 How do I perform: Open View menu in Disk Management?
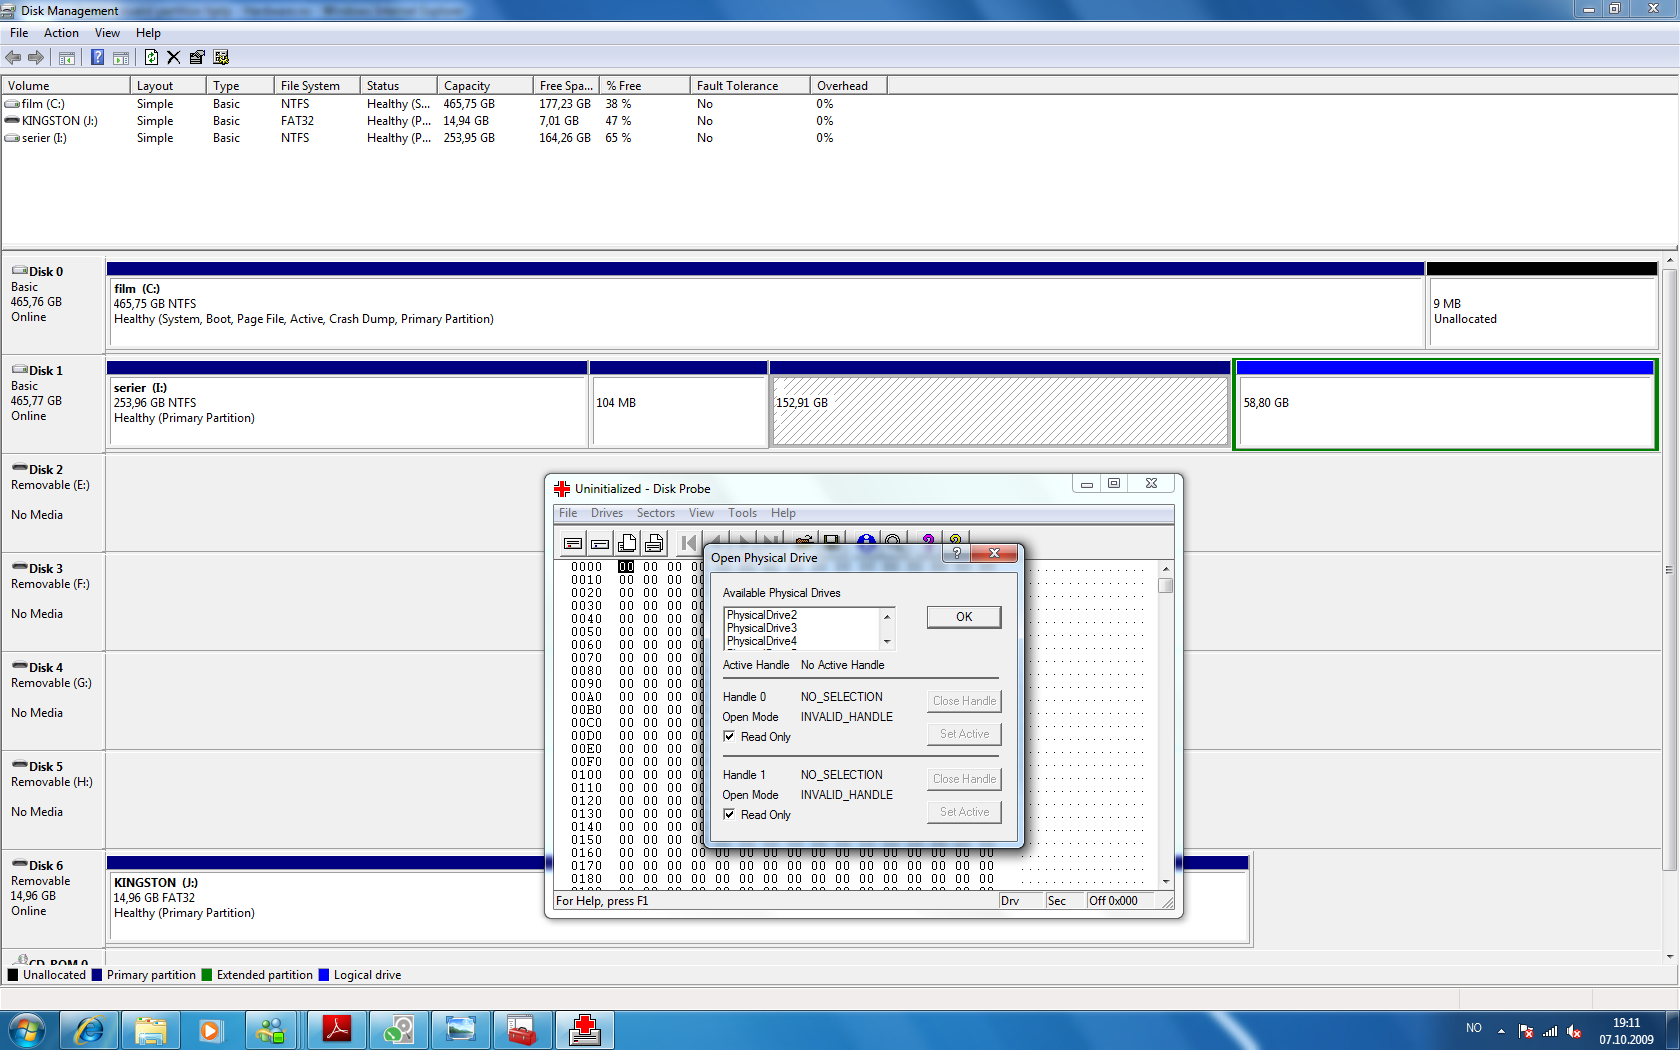point(107,33)
